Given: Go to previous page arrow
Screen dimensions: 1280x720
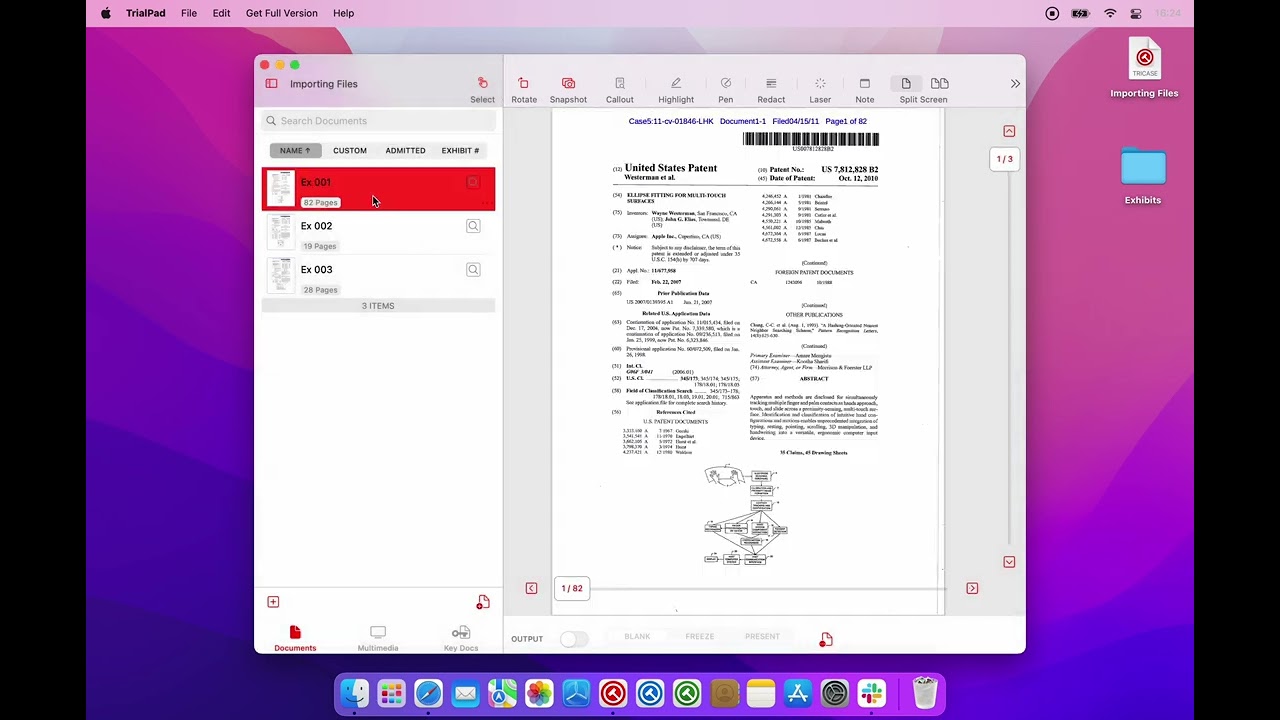Looking at the screenshot, I should (x=531, y=588).
